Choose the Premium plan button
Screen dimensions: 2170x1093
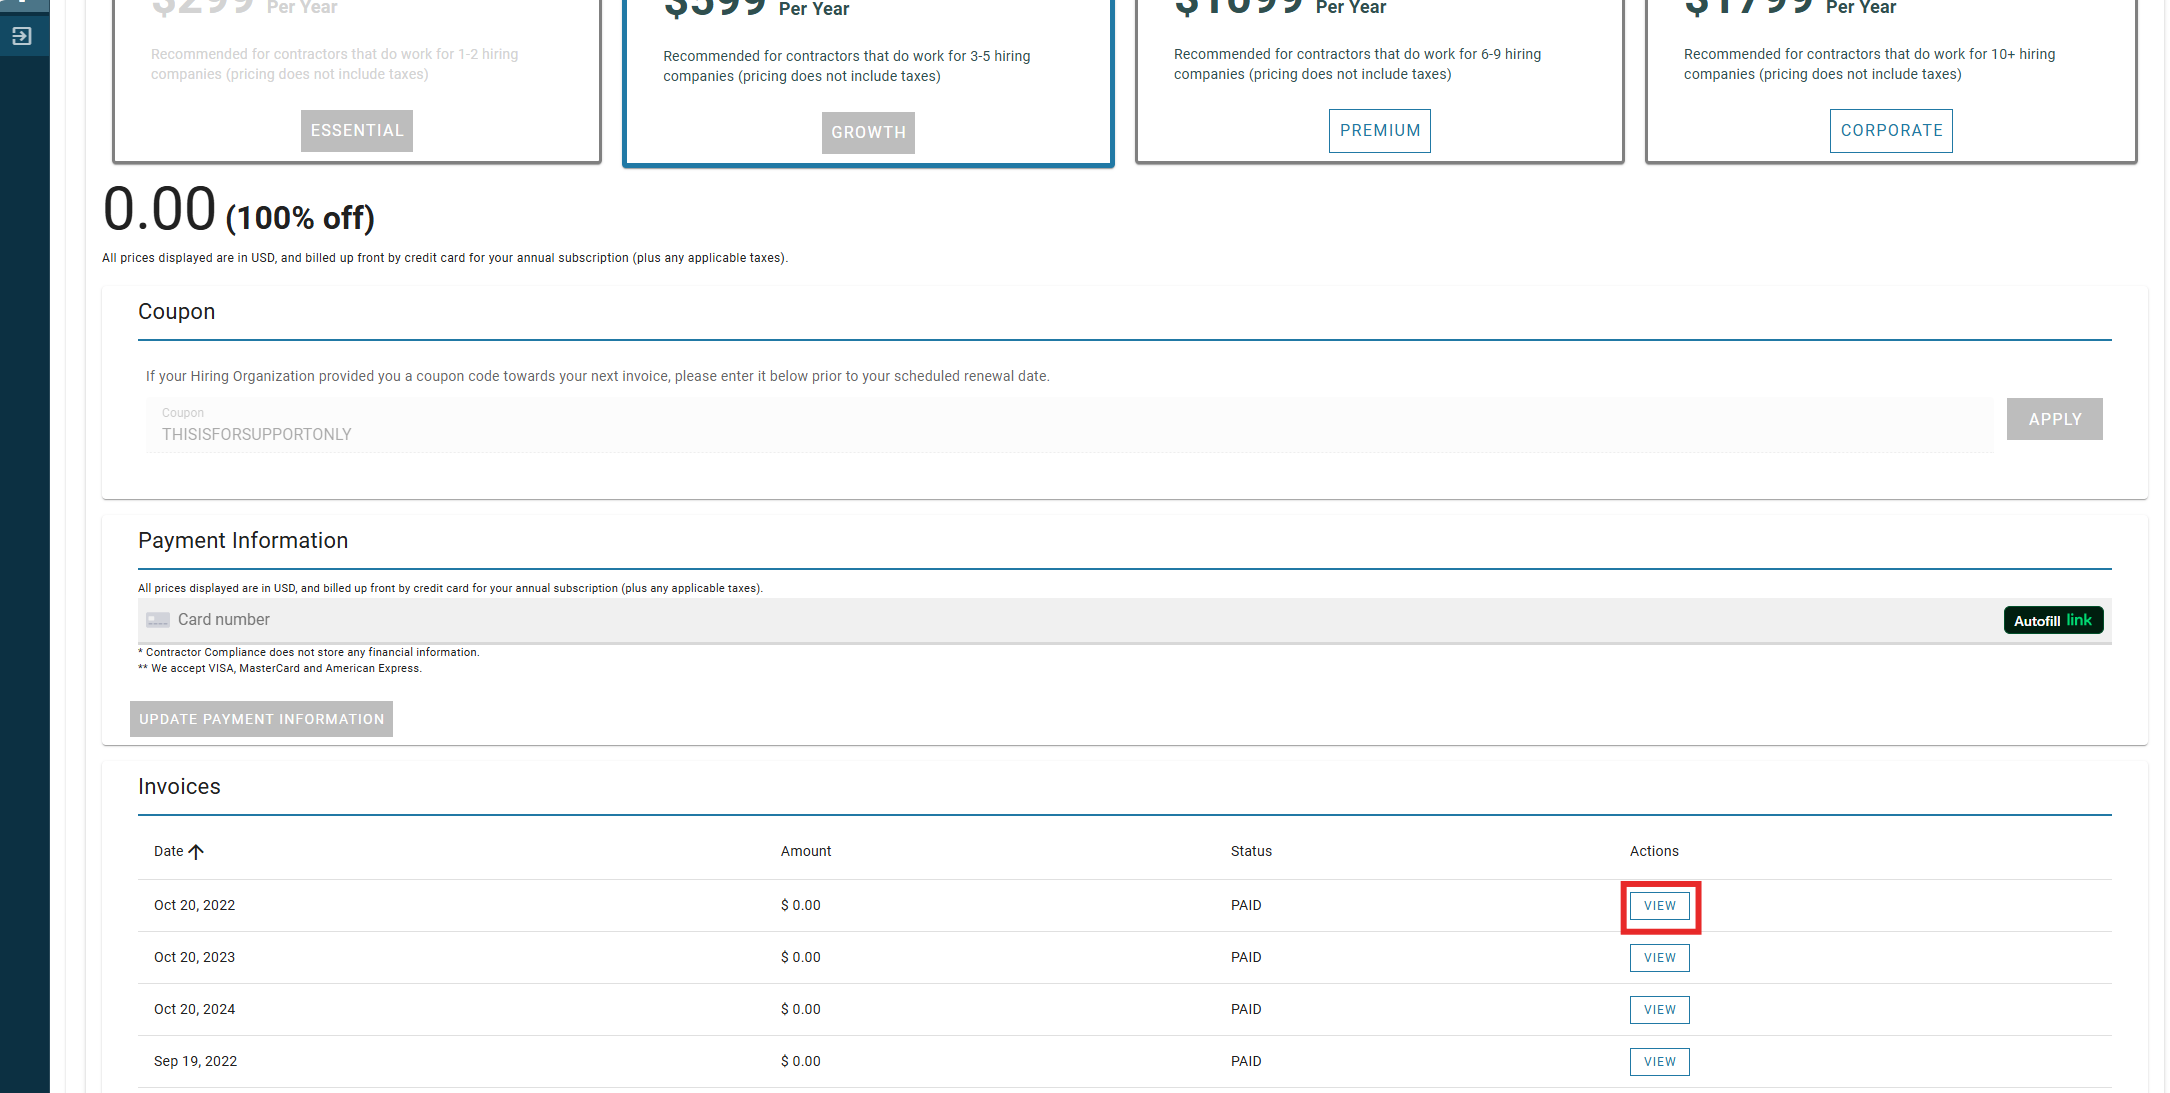point(1379,131)
